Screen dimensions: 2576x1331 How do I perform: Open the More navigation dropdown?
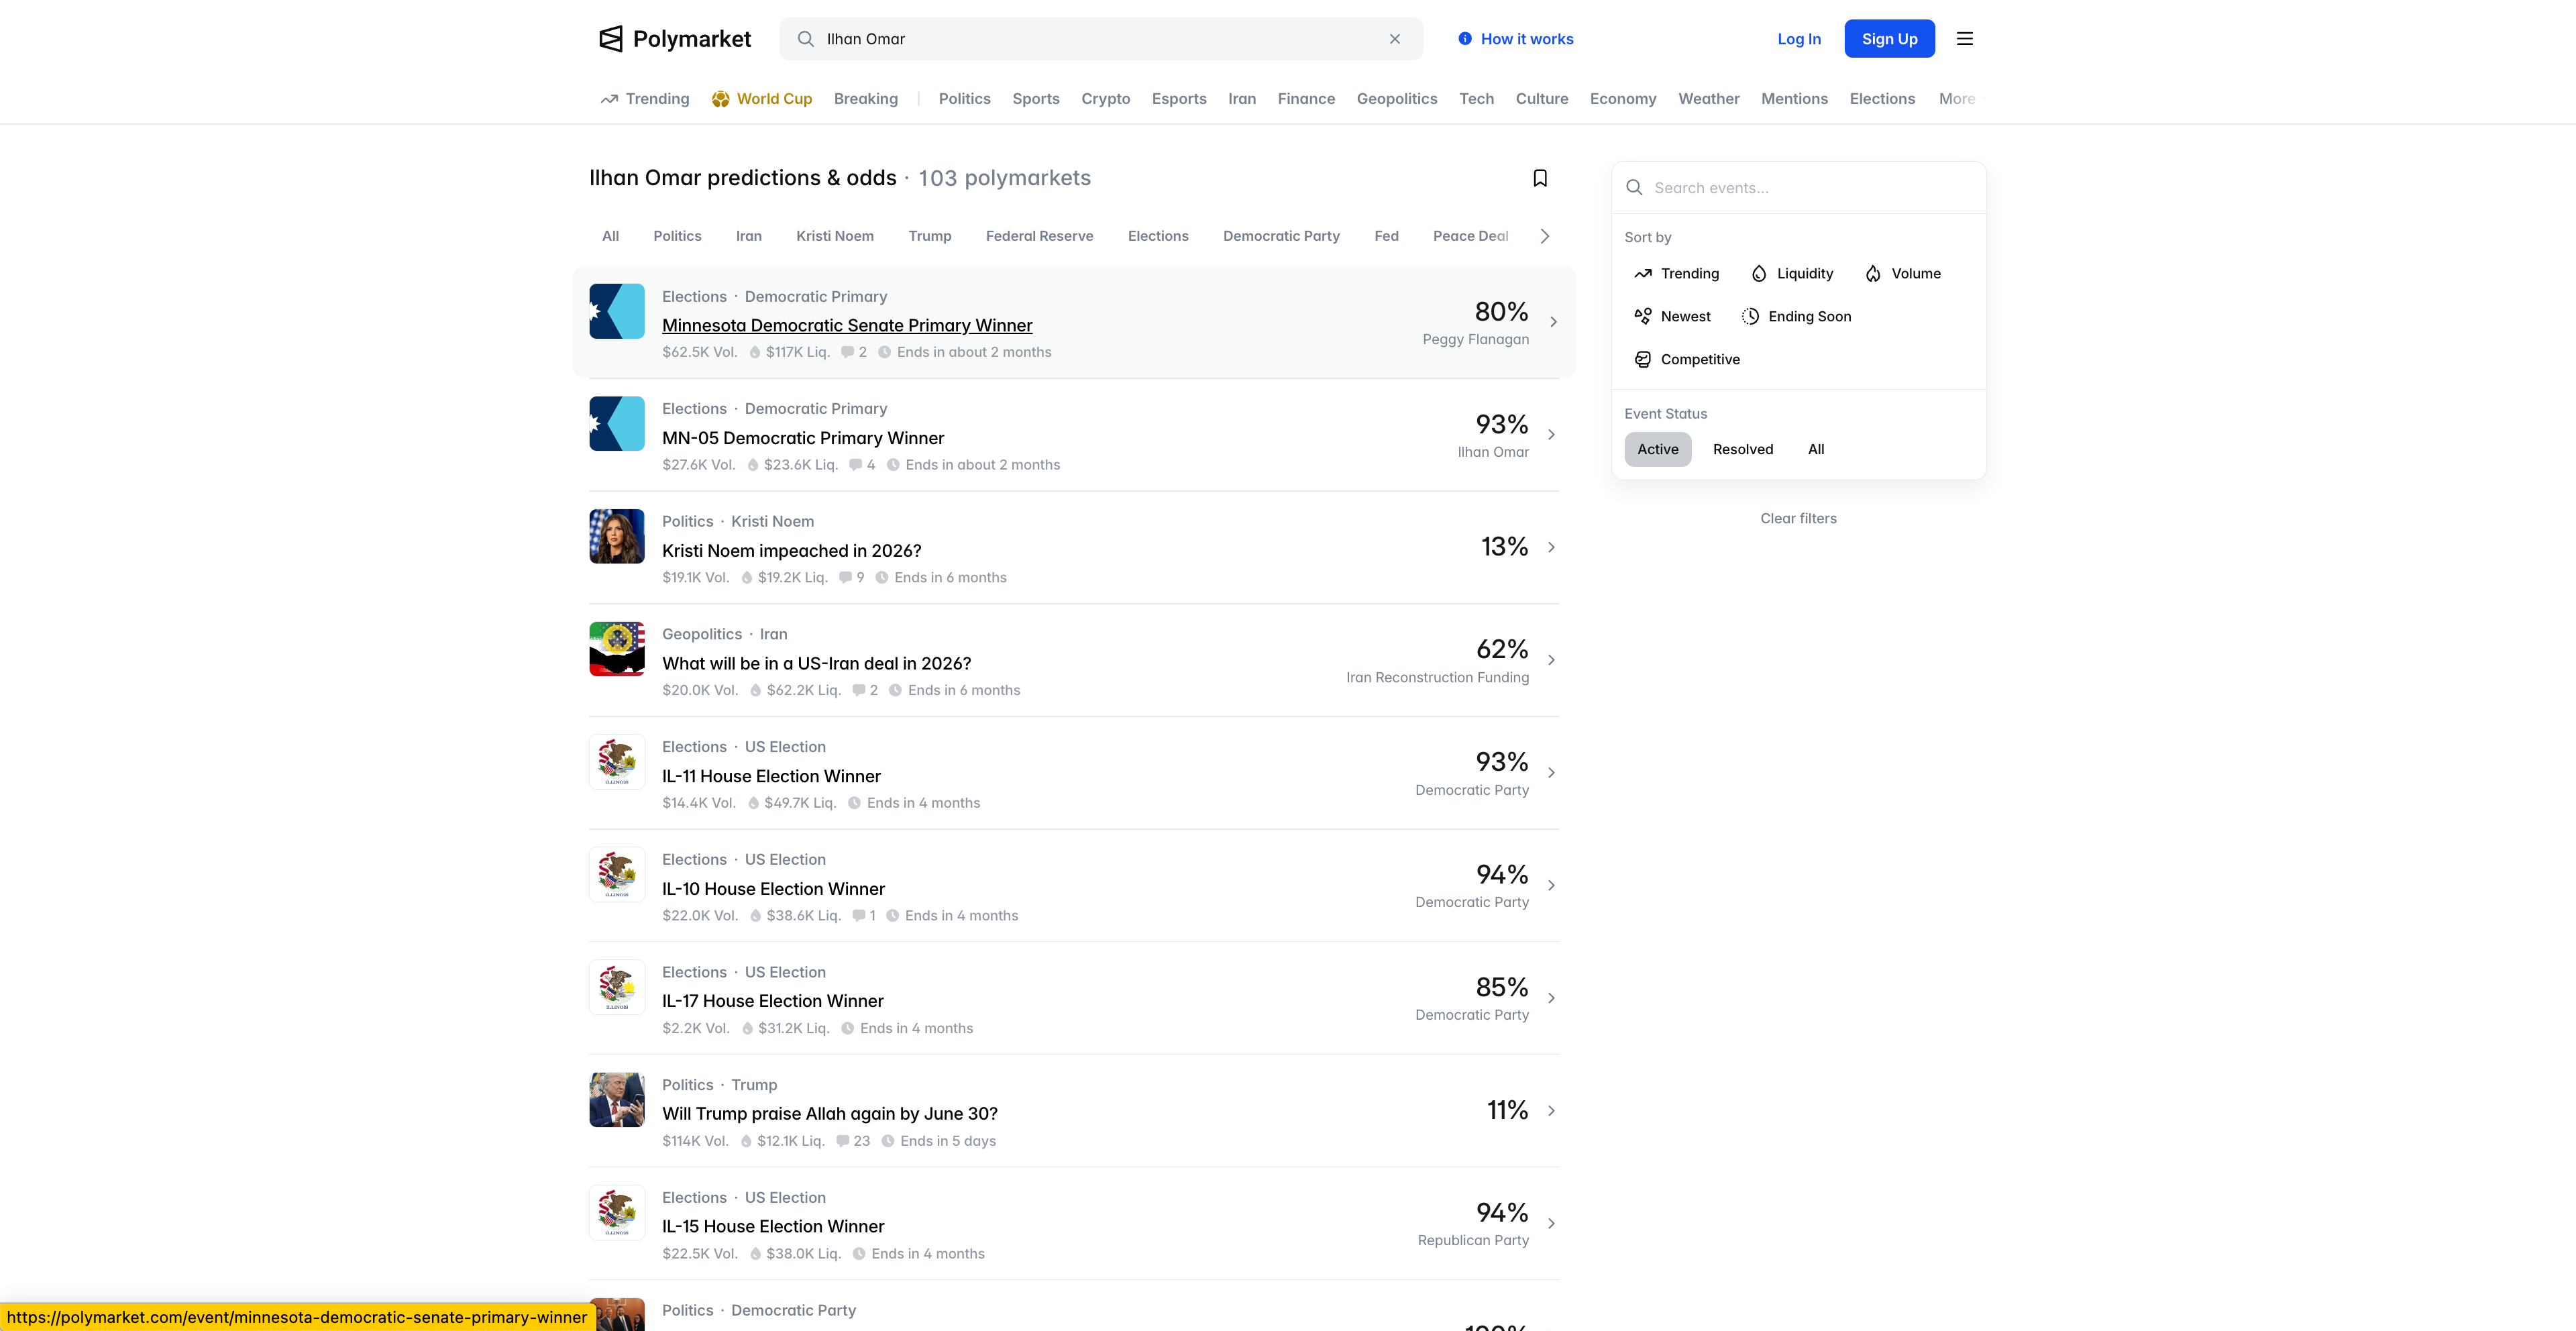[x=1957, y=99]
